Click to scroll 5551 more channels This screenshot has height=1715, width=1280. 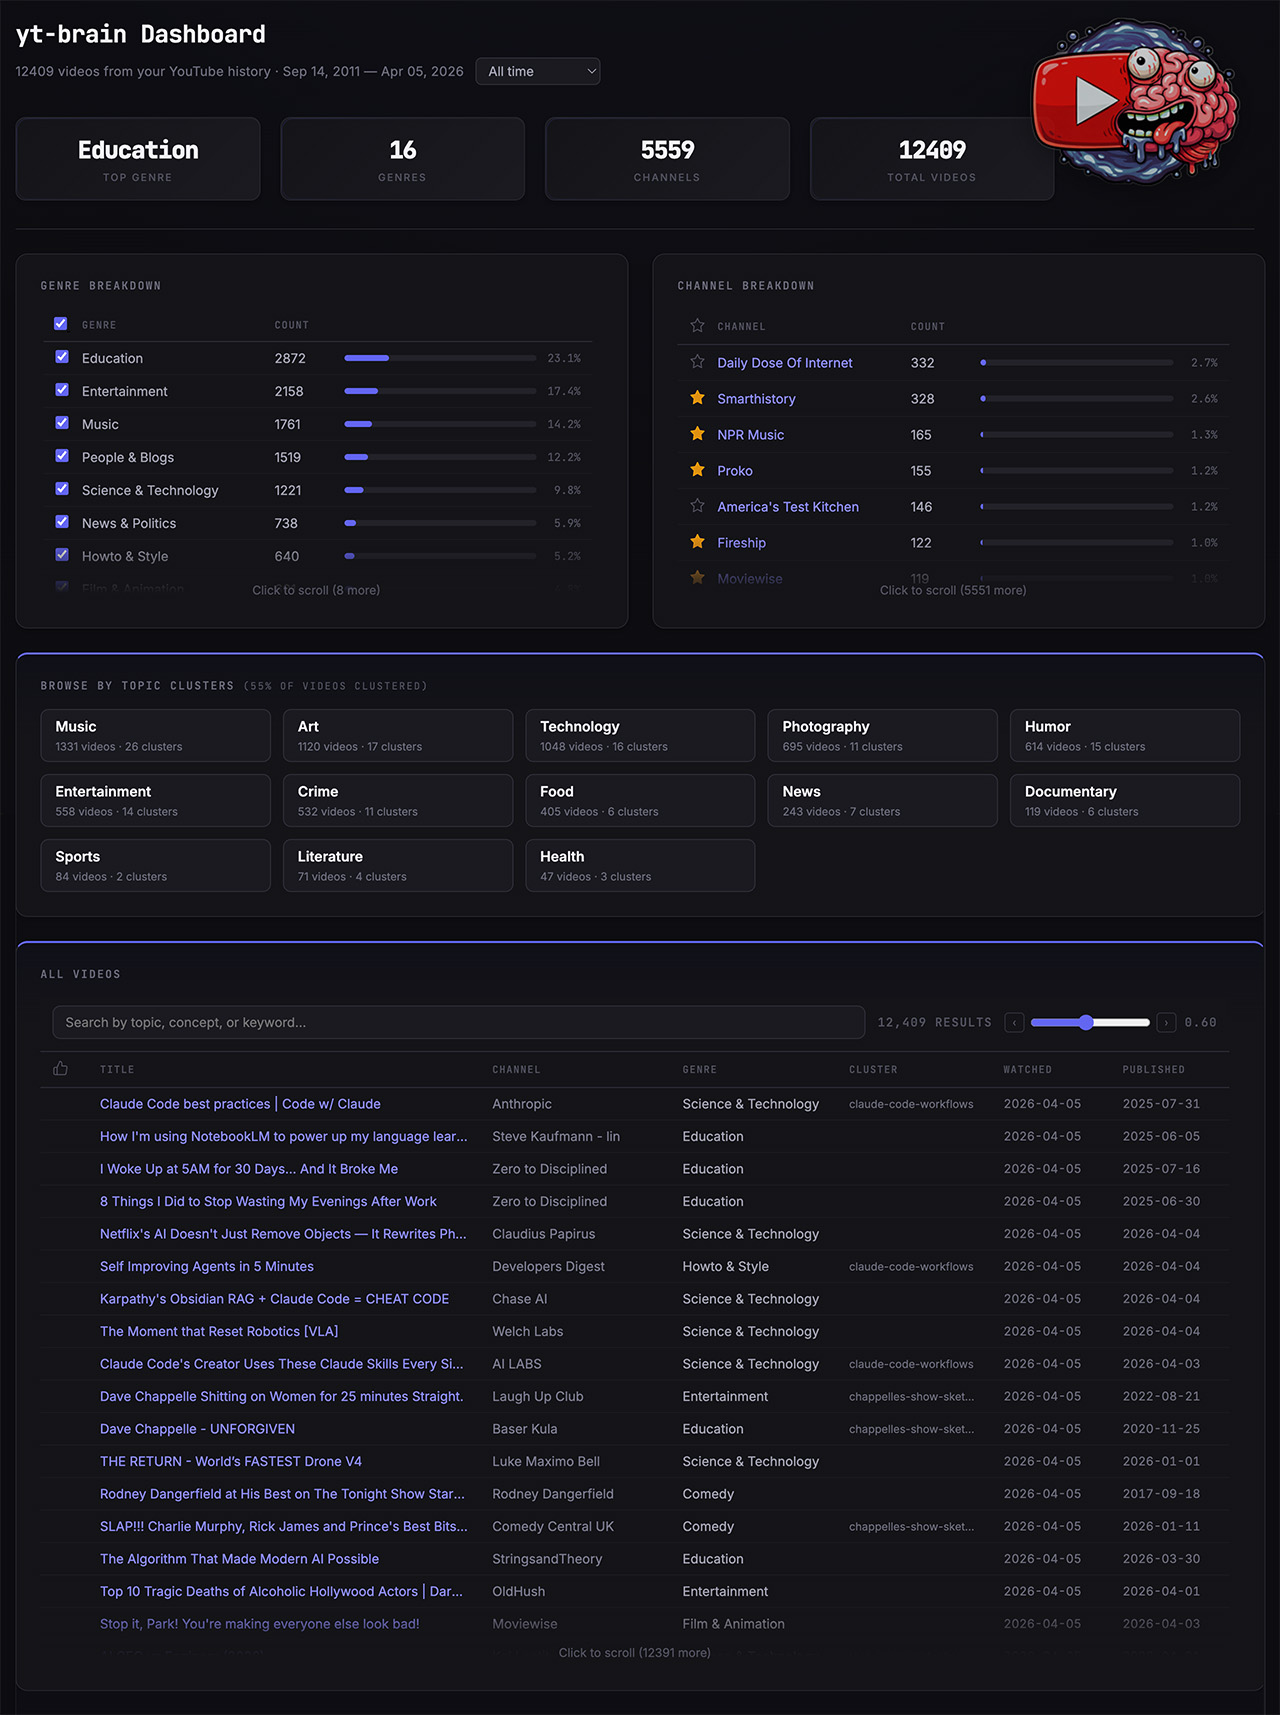point(953,590)
